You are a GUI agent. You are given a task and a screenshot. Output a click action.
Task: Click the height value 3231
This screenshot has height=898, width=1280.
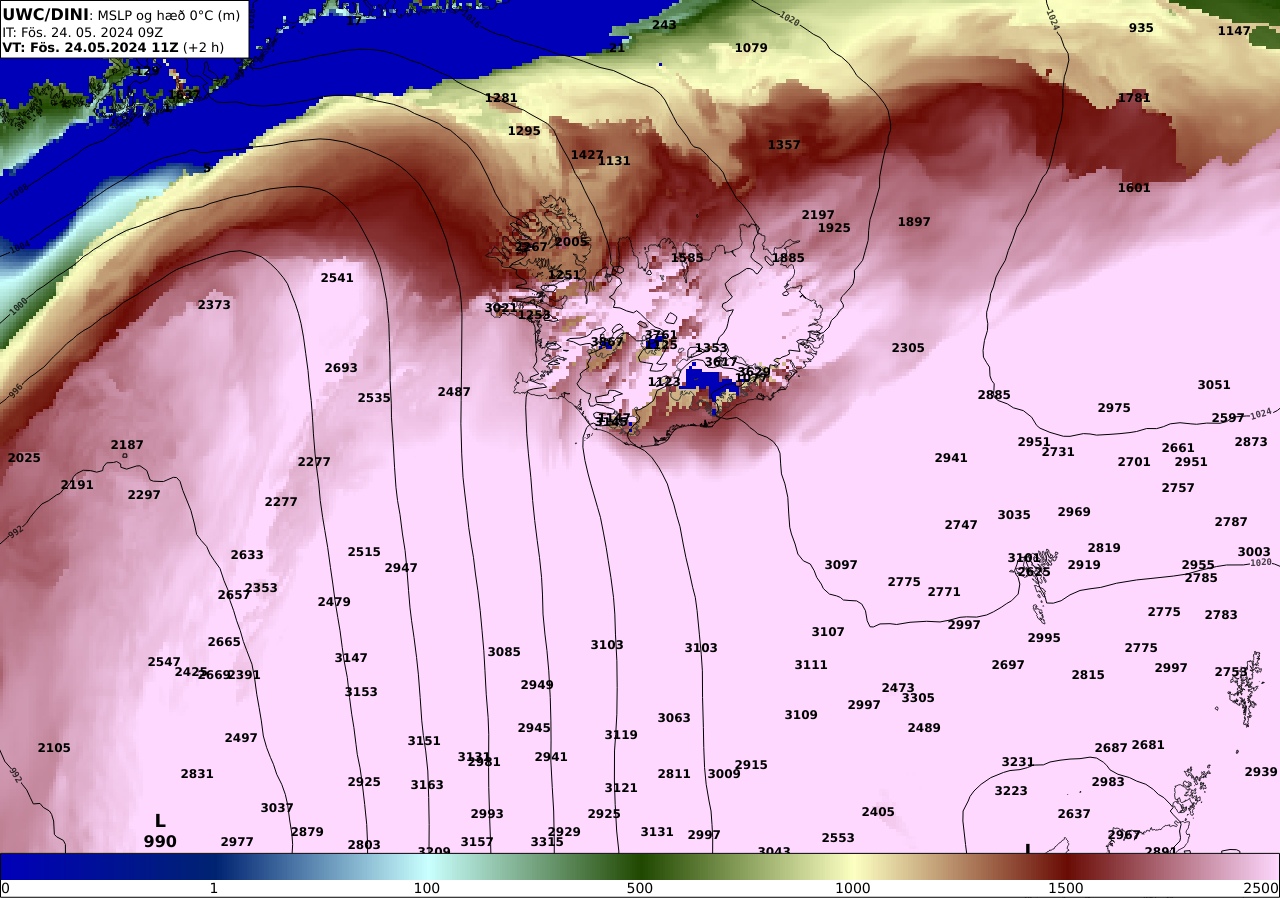click(1018, 762)
